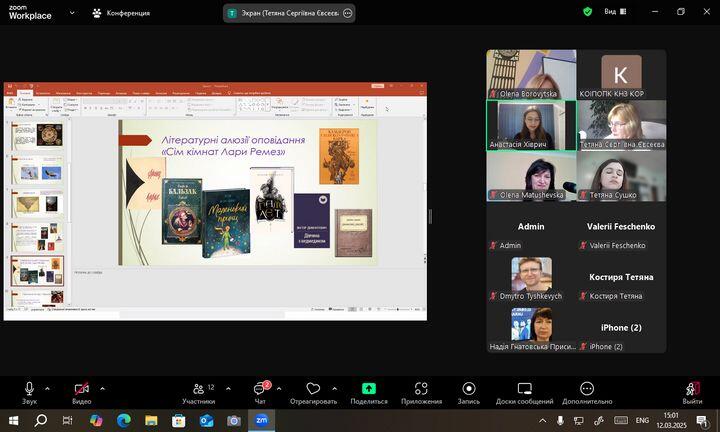Open Camera app from taskbar
This screenshot has height=432, width=720.
click(x=234, y=420)
